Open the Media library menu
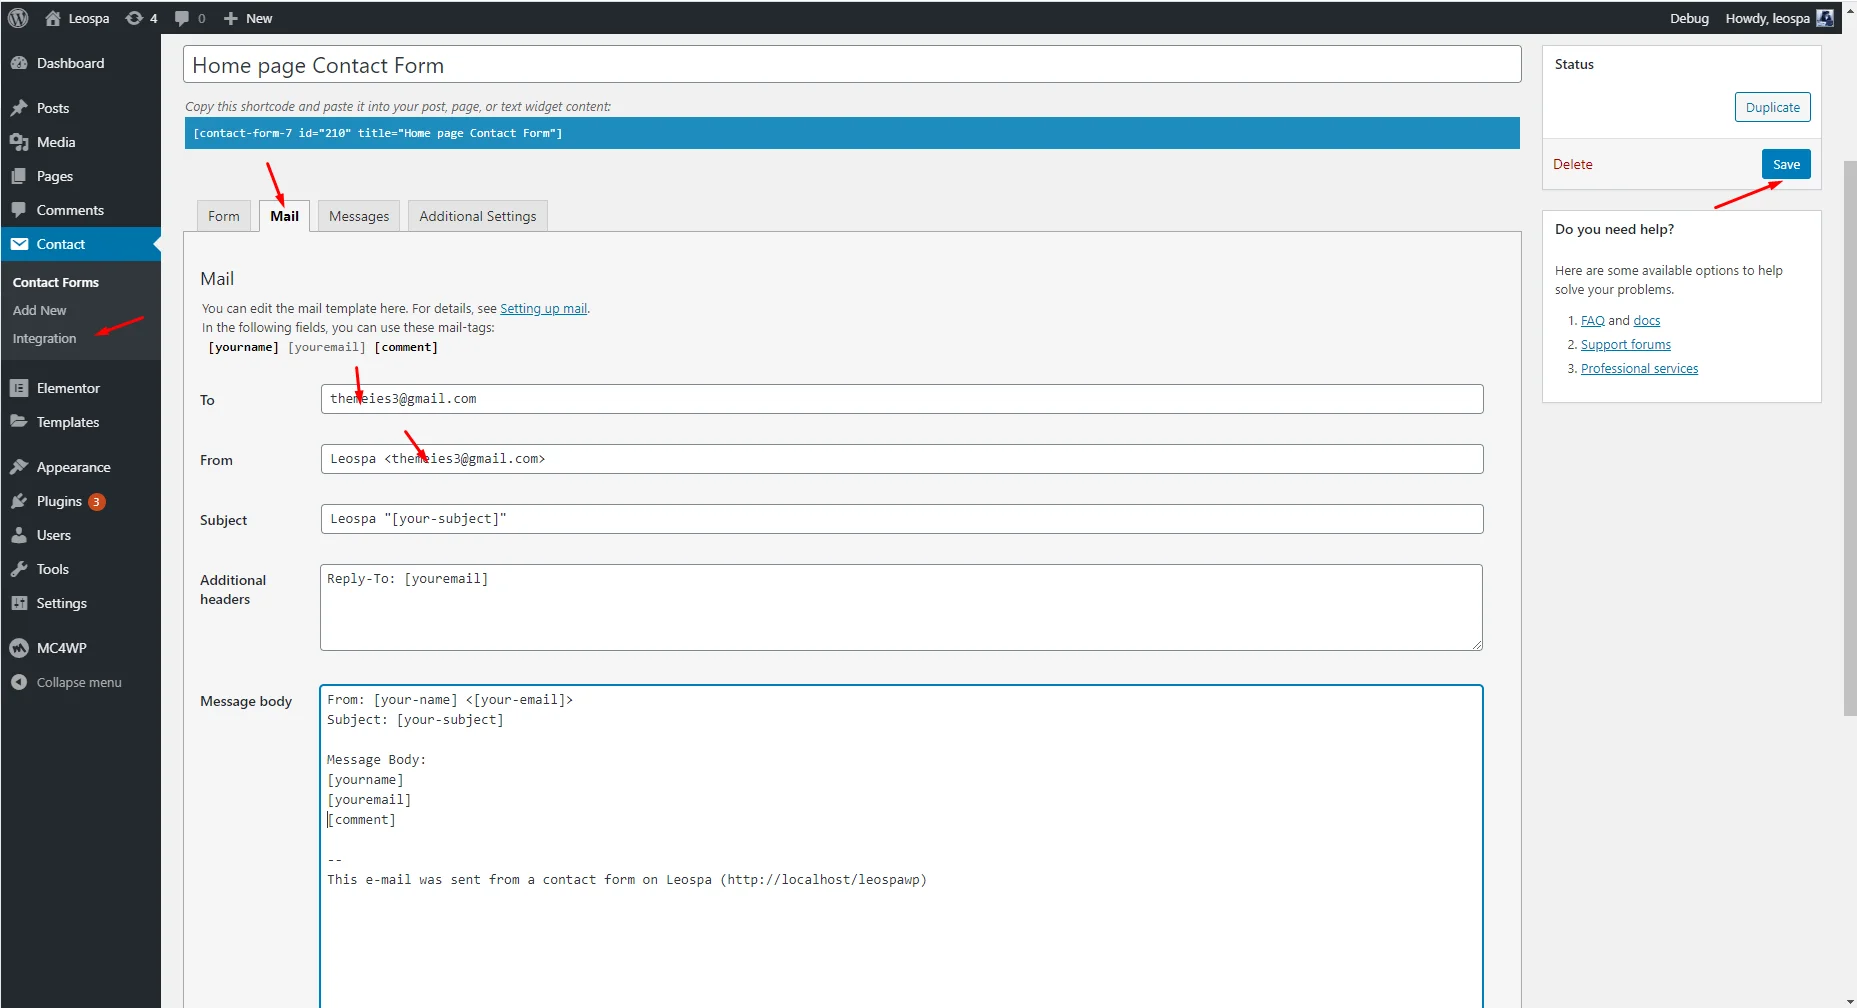The width and height of the screenshot is (1857, 1008). [x=56, y=142]
